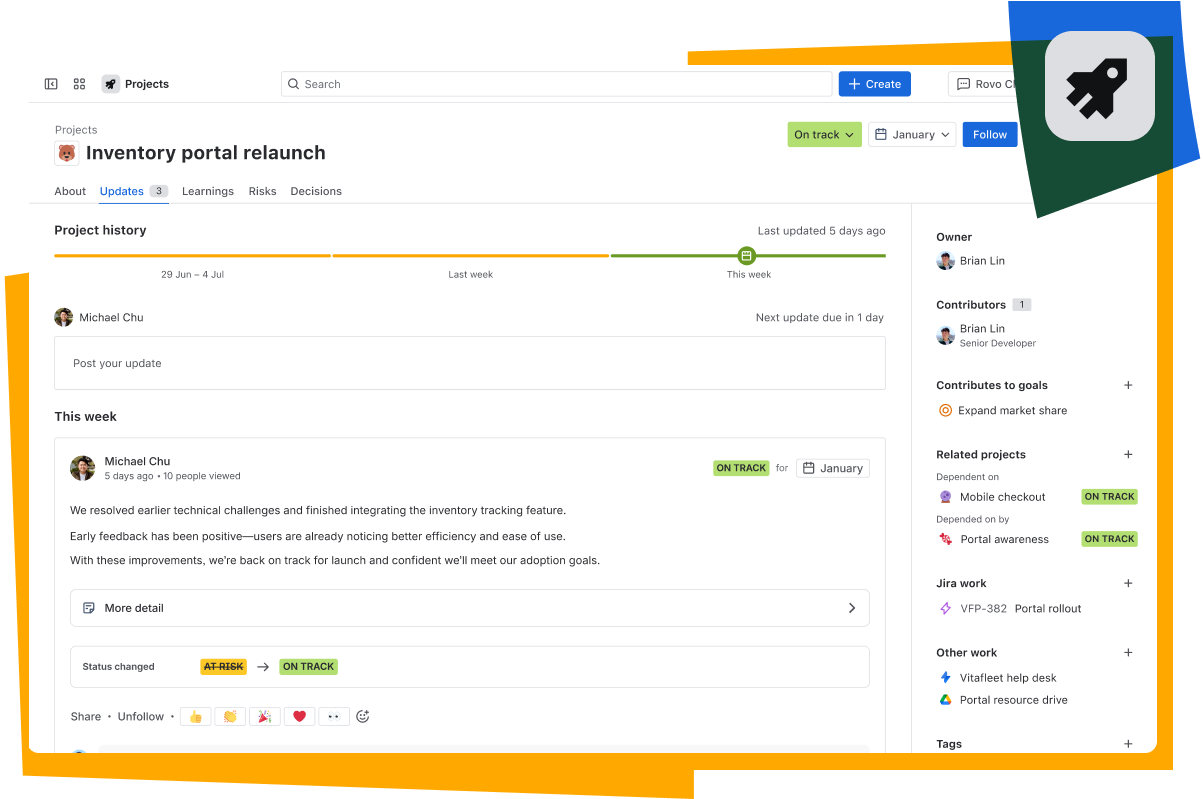This screenshot has height=799, width=1203.
Task: Click the Post your update field
Action: pyautogui.click(x=469, y=363)
